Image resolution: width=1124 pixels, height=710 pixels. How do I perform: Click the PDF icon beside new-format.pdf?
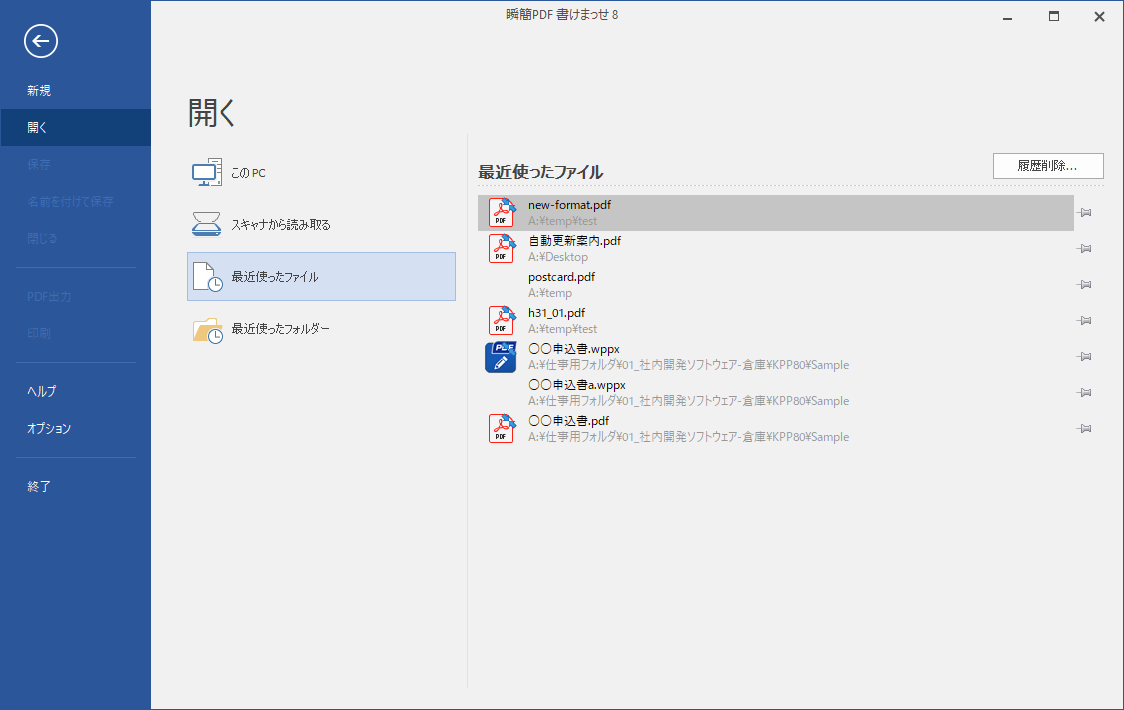click(502, 212)
